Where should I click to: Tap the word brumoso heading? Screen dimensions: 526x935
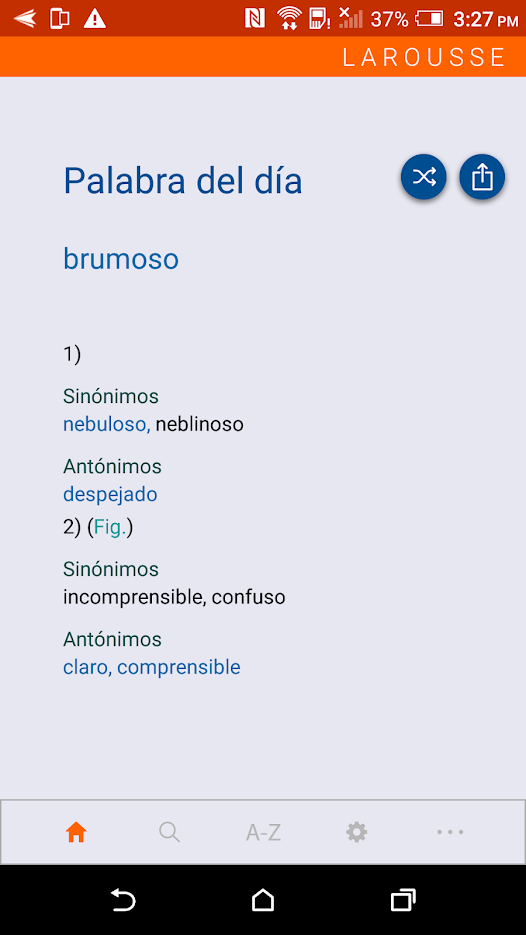coord(121,259)
